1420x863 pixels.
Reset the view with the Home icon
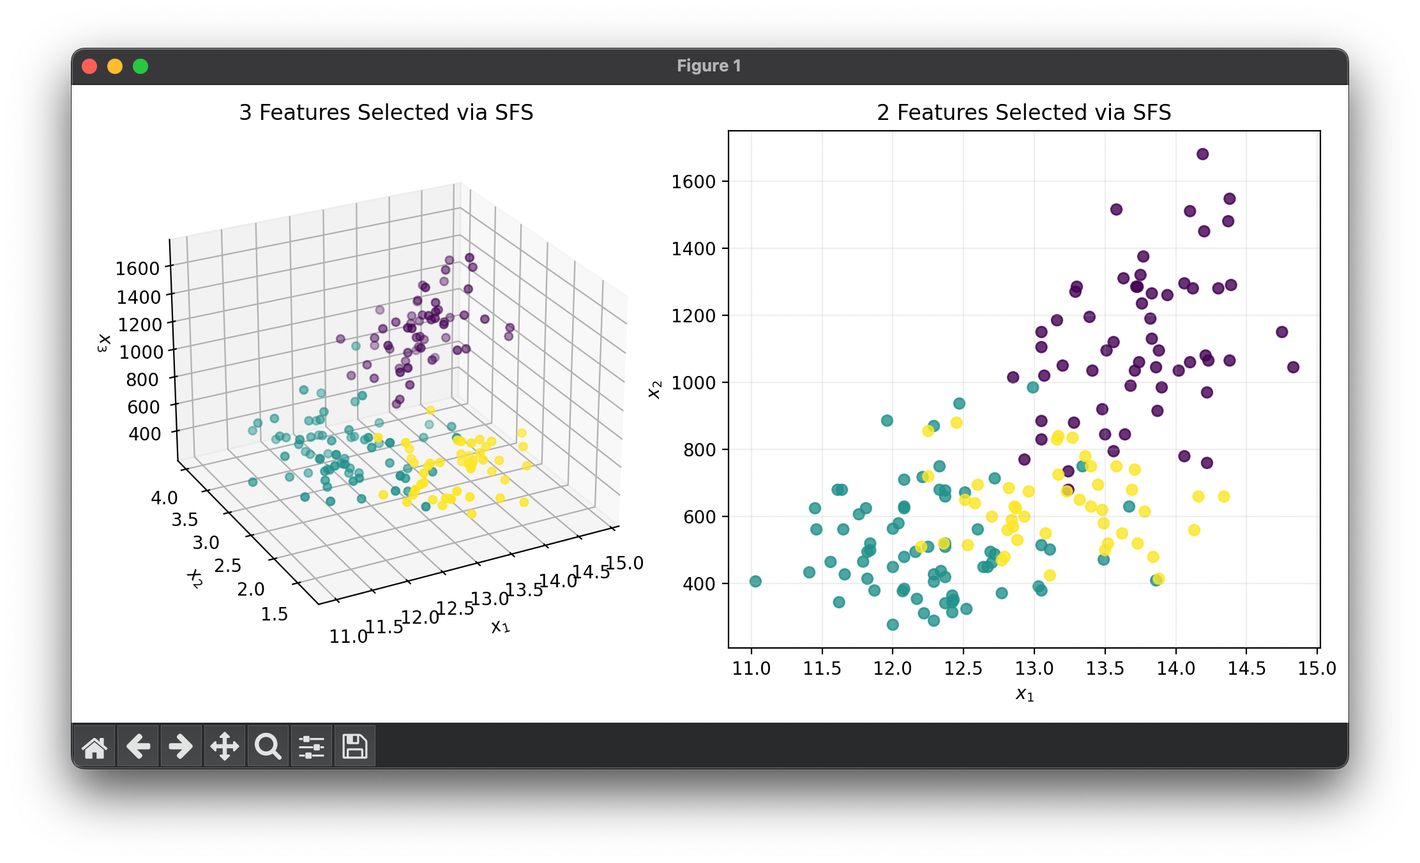point(95,746)
